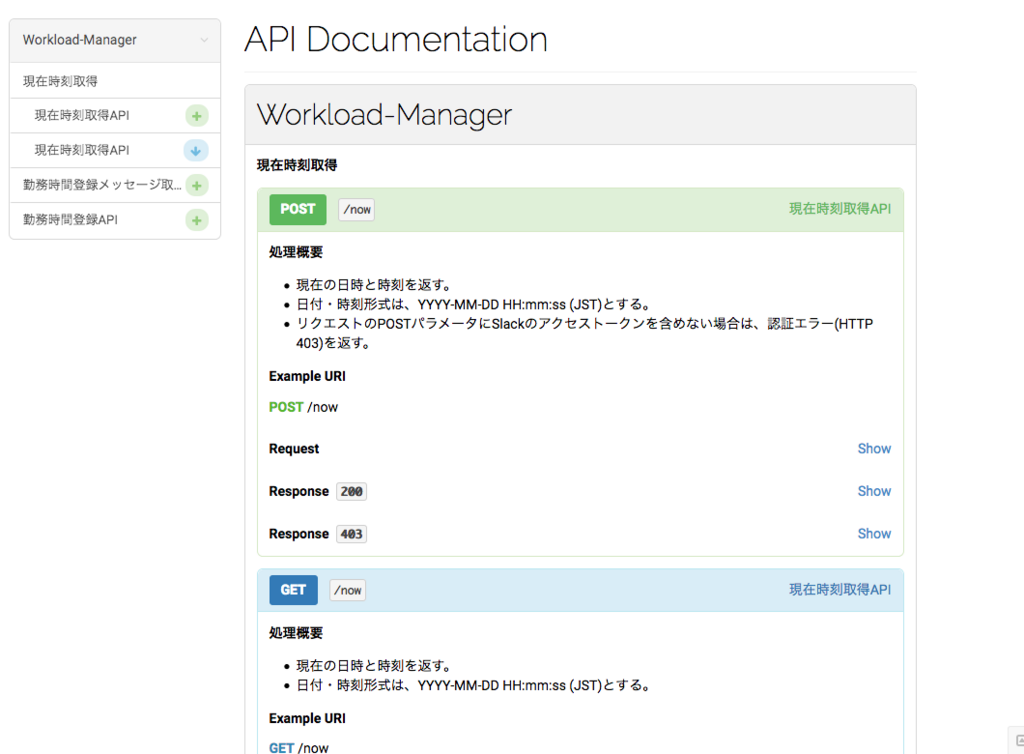Image resolution: width=1024 pixels, height=754 pixels.
Task: Click the plus icon beside 勤務時間登録メッセージ取...
Action: pos(197,185)
